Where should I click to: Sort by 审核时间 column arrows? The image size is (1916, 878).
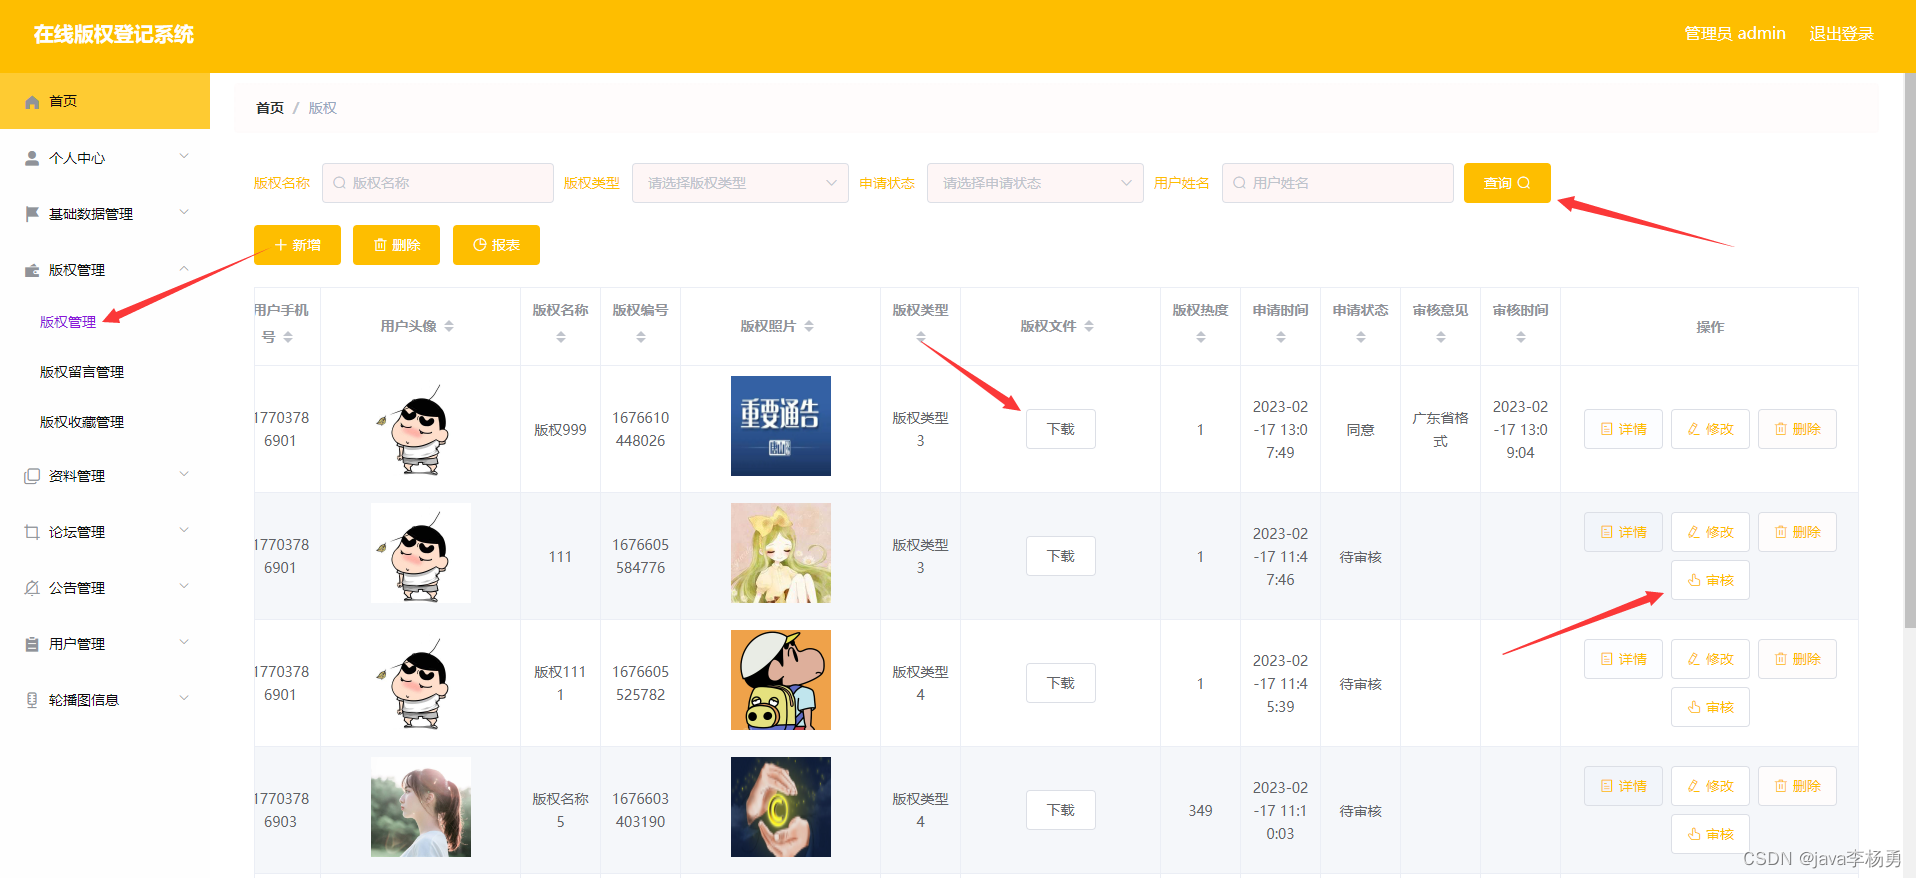point(1521,337)
